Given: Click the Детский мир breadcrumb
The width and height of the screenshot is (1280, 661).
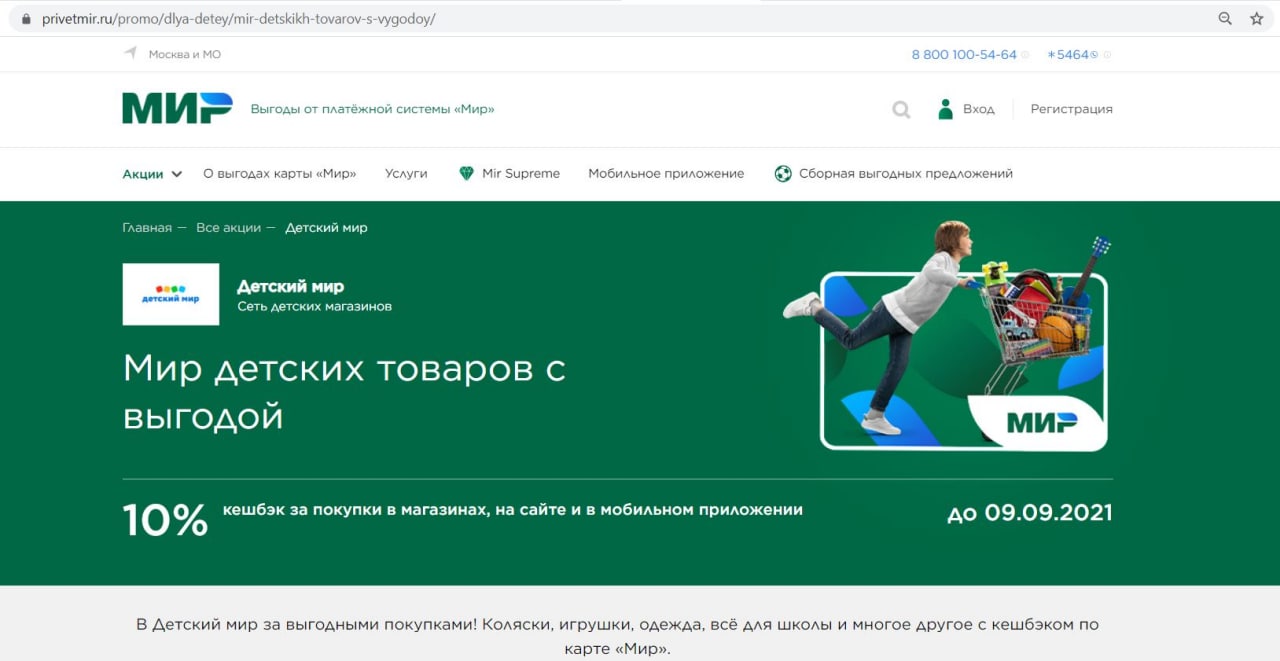Looking at the screenshot, I should point(326,228).
